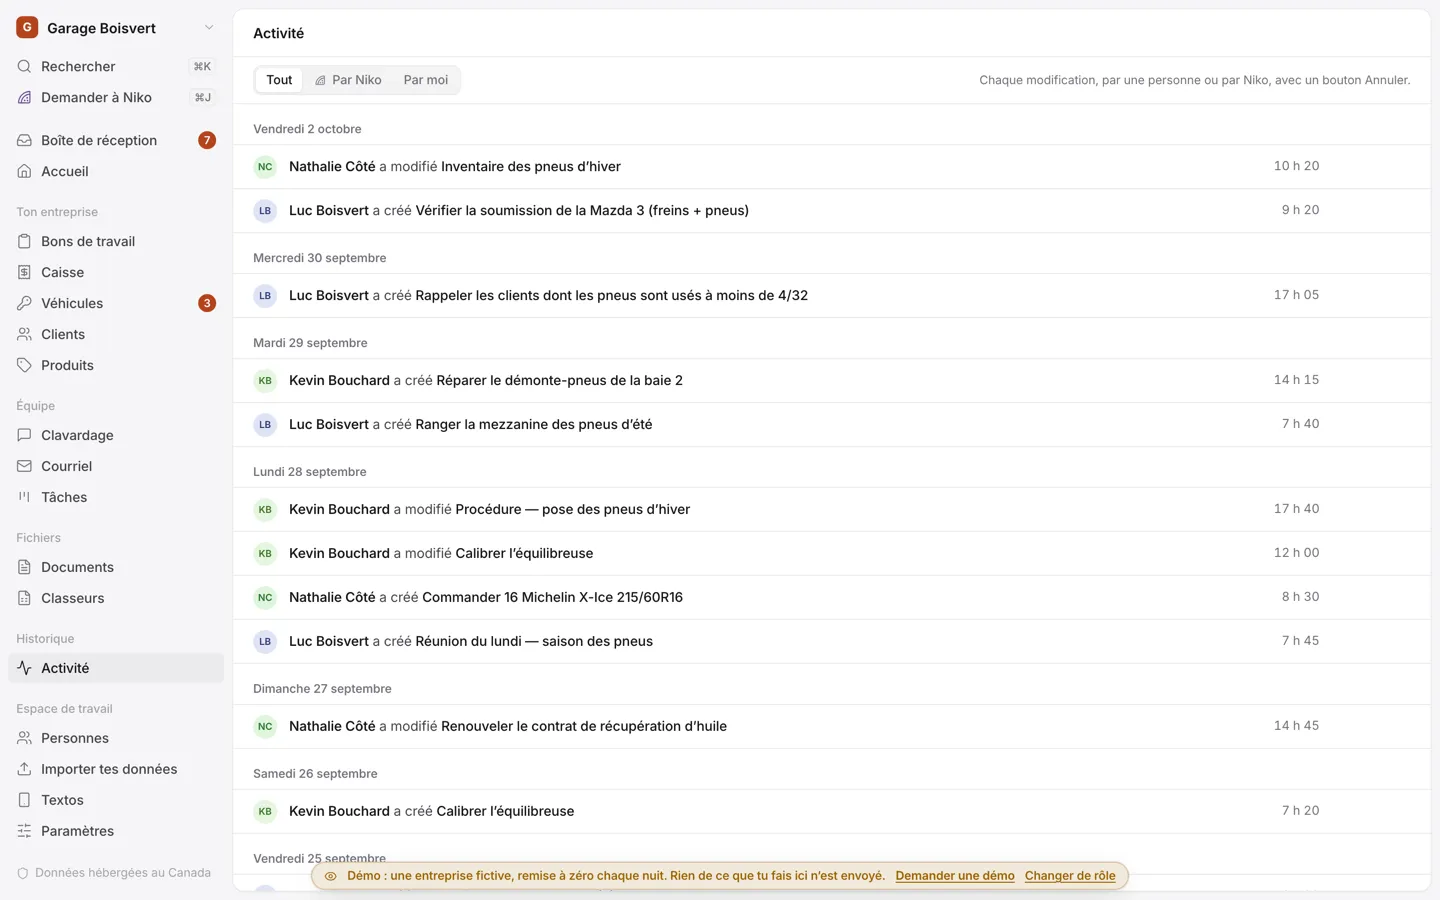1440x900 pixels.
Task: Select the Tout filter tab
Action: pos(279,80)
